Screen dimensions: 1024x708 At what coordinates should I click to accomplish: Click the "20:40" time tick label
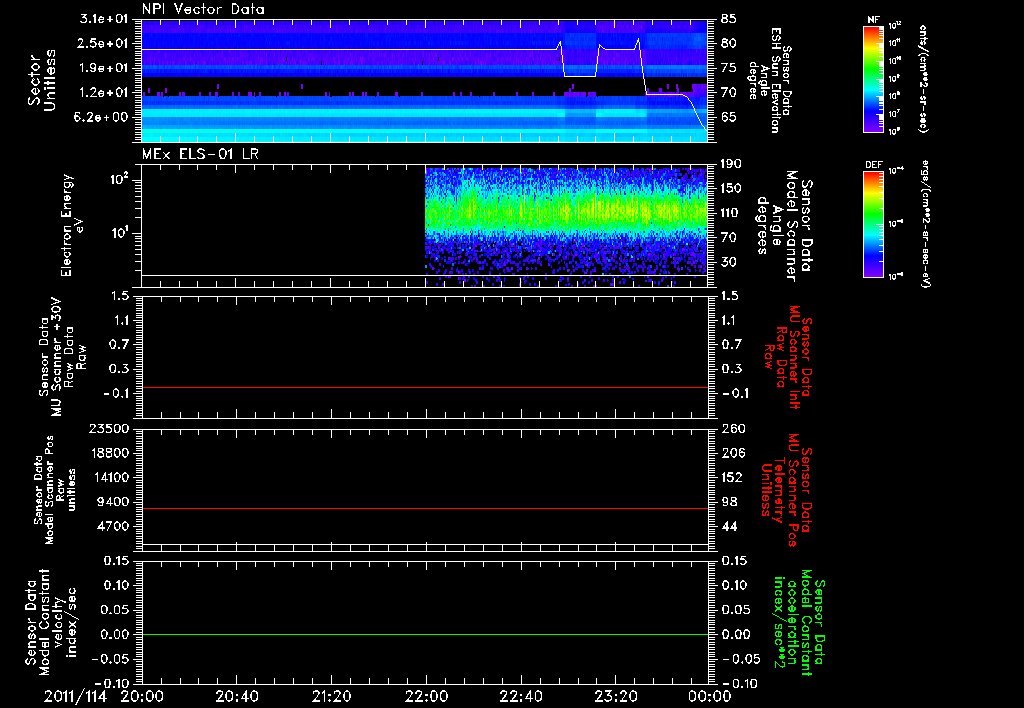pos(236,696)
